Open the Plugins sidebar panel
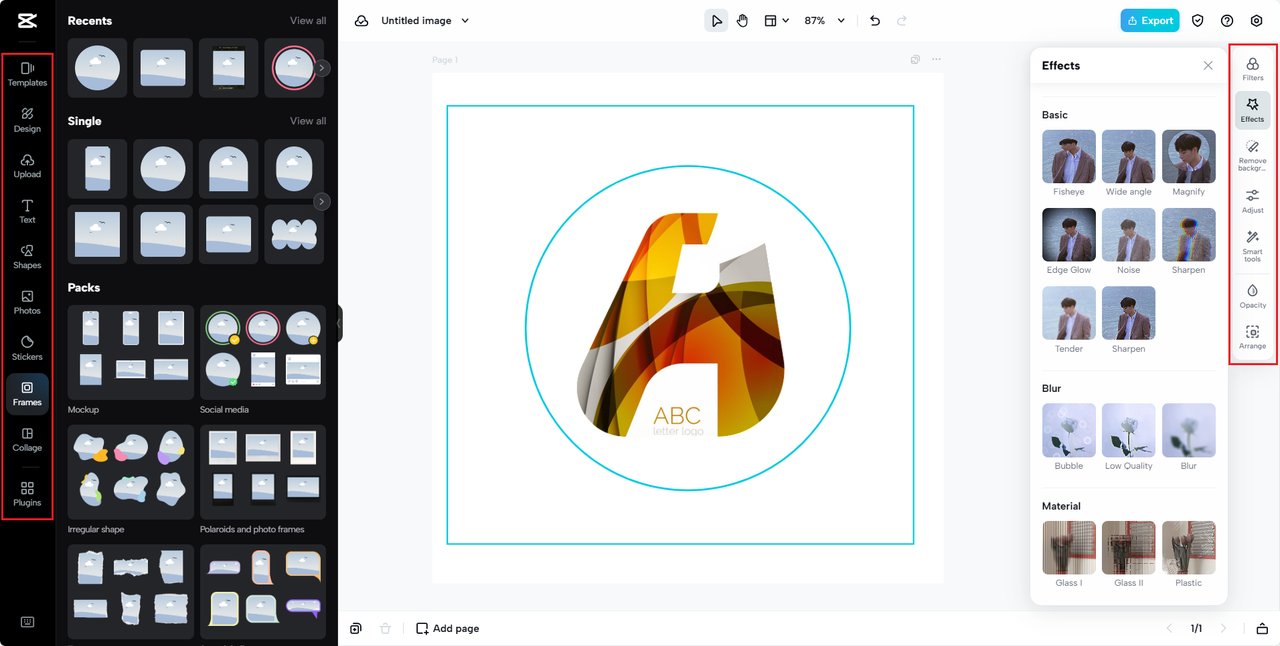1280x646 pixels. (27, 494)
